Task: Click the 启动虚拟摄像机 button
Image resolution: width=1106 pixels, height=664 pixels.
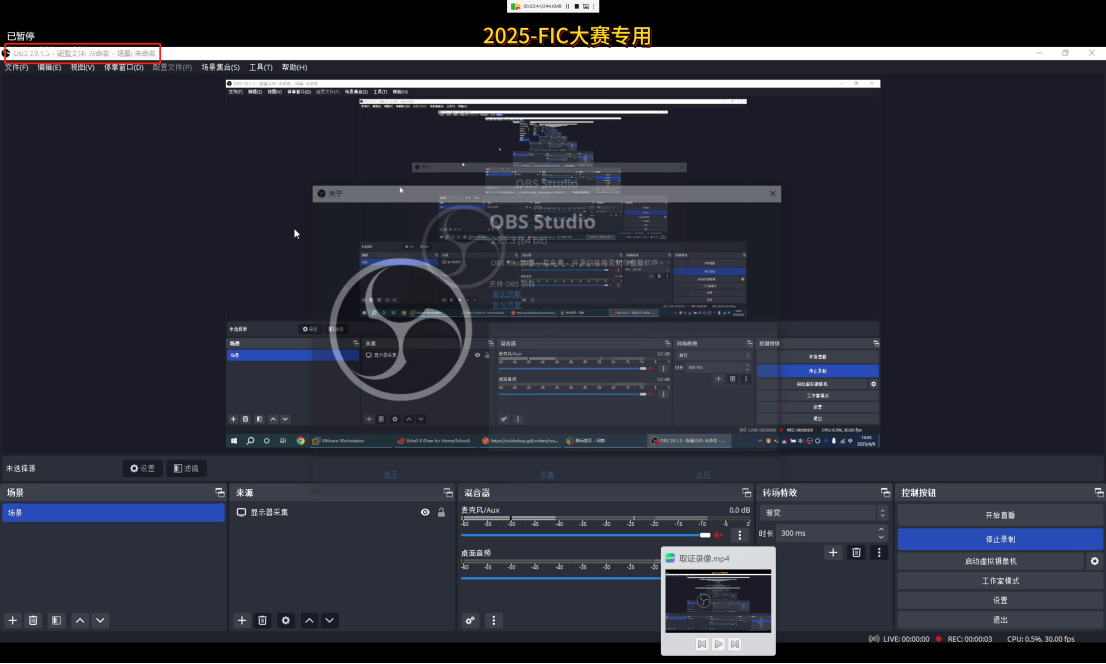Action: click(x=990, y=562)
